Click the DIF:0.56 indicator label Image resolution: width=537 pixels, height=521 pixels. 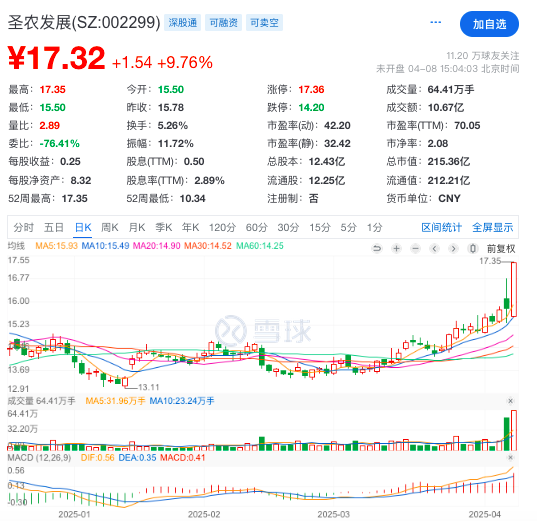pyautogui.click(x=98, y=458)
